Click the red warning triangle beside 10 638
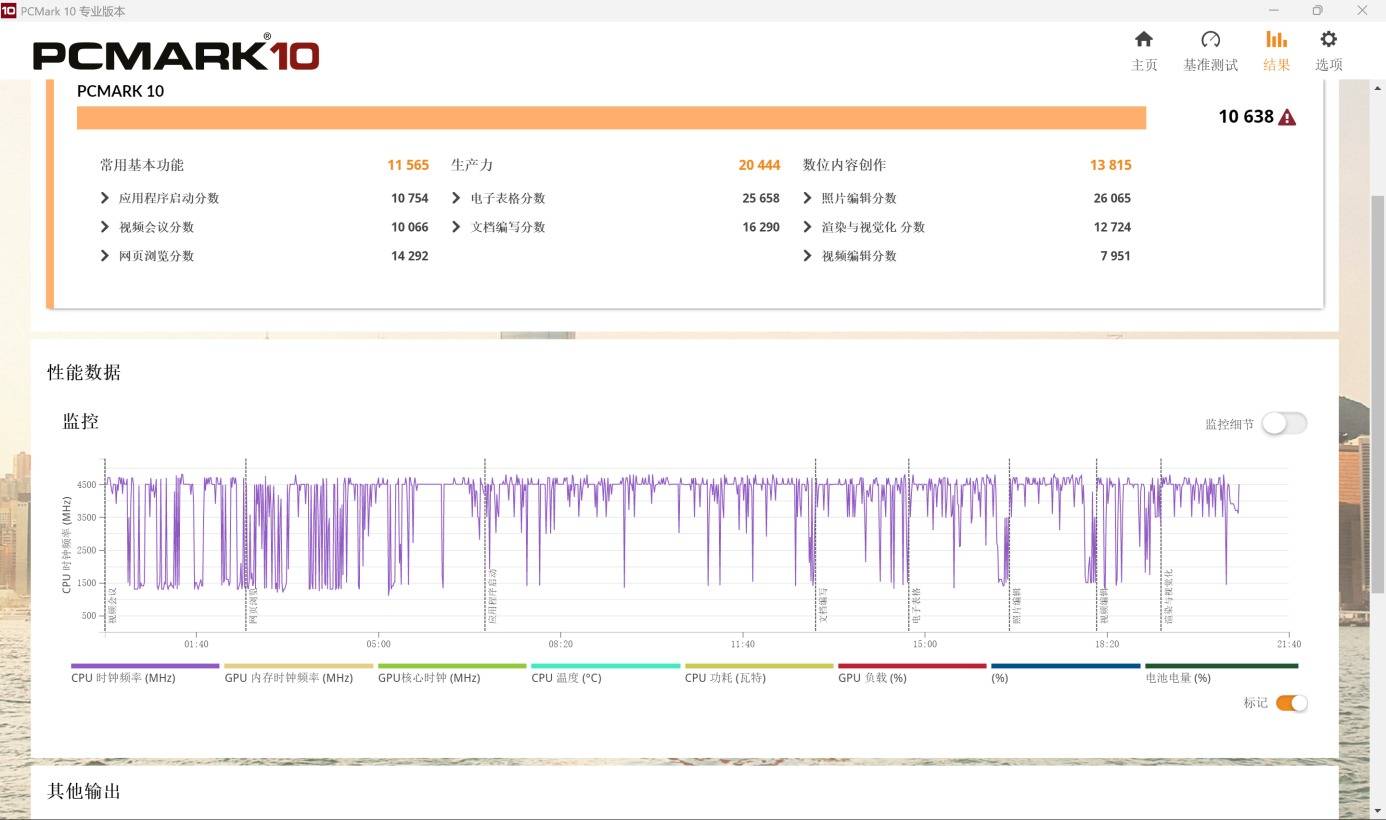This screenshot has width=1386, height=820. click(1287, 117)
